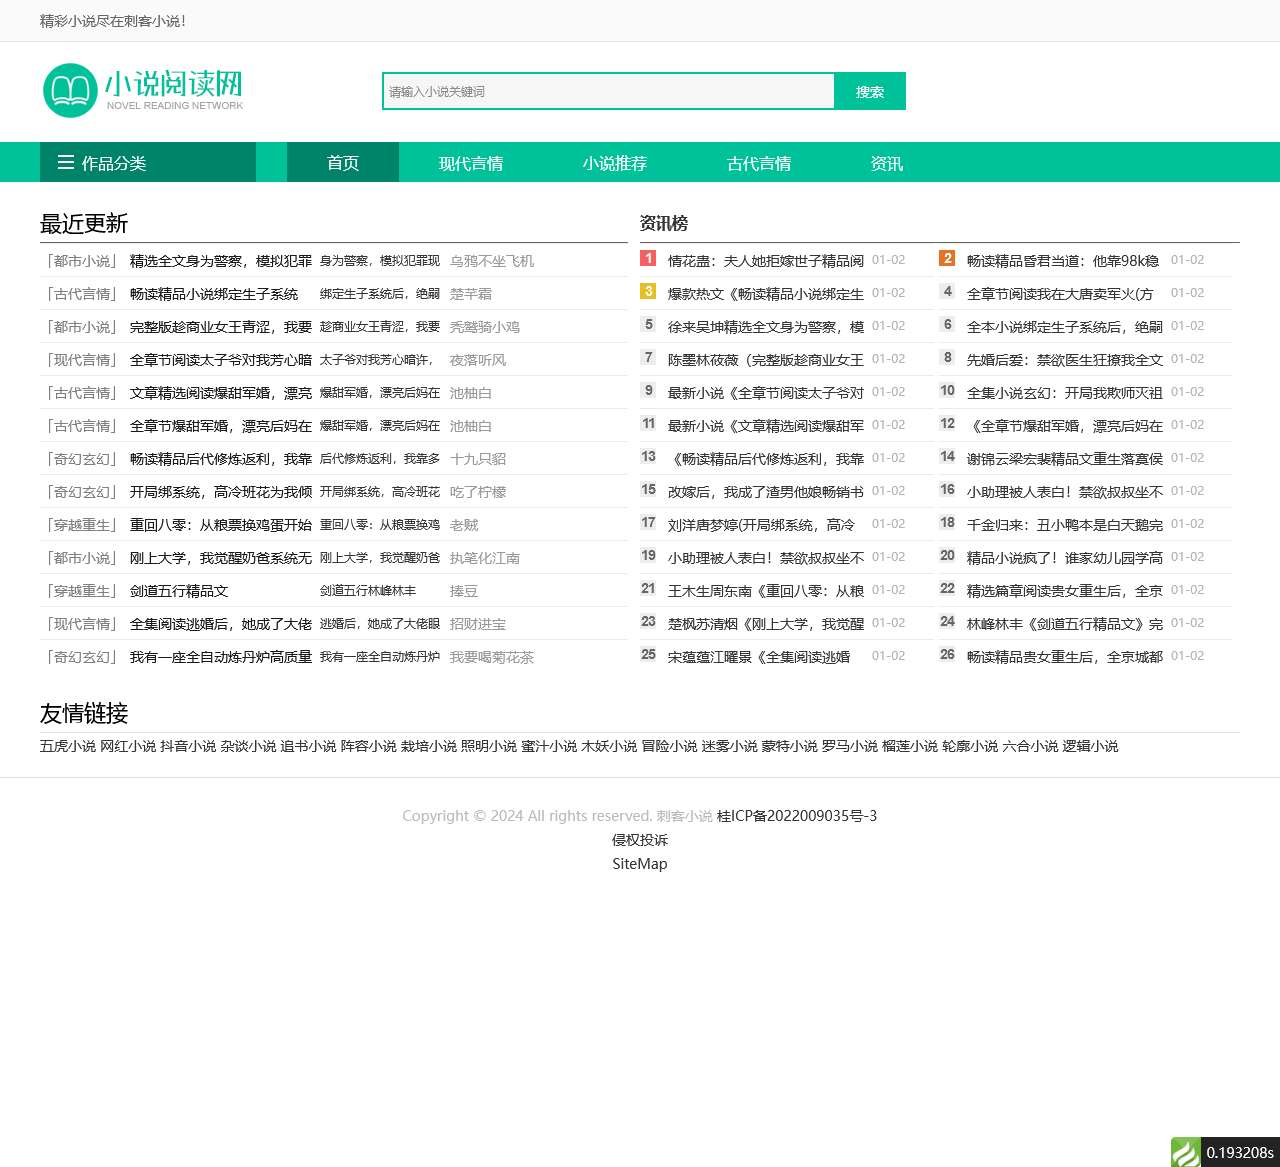The width and height of the screenshot is (1280, 1167).
Task: Click the yellow rank 3 badge
Action: click(x=648, y=292)
